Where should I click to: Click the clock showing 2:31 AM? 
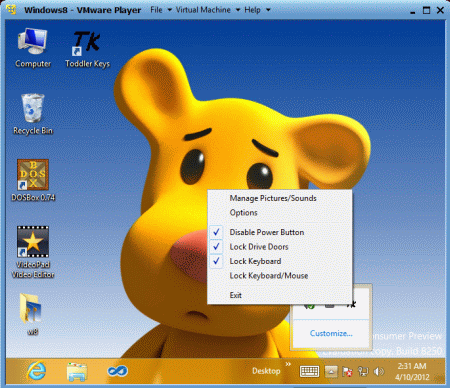pyautogui.click(x=412, y=371)
